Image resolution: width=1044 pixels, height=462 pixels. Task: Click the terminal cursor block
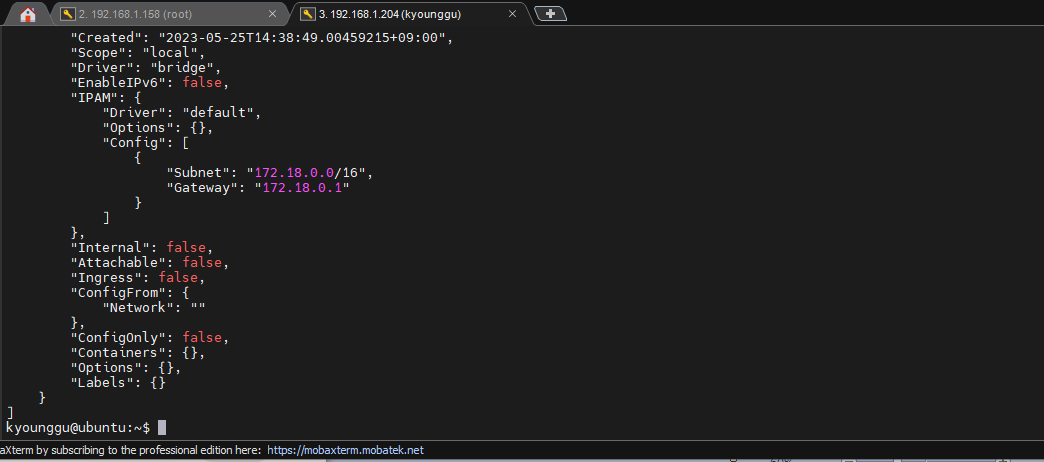pos(162,427)
